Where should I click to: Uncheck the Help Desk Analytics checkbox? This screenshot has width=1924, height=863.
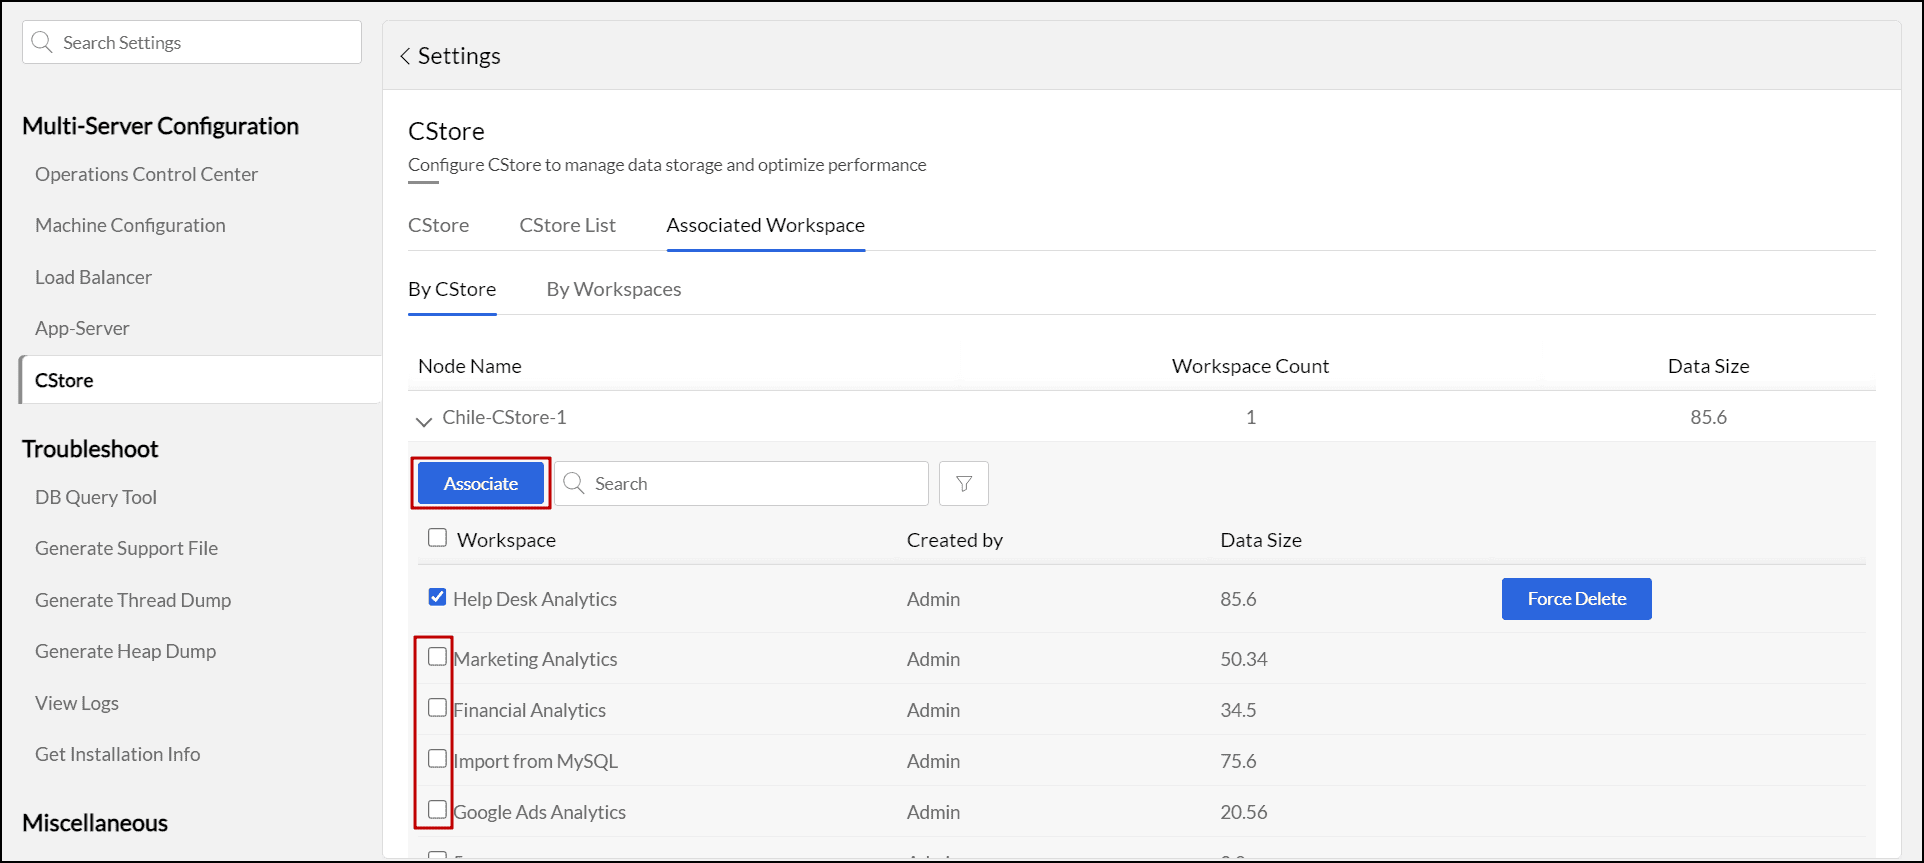click(437, 597)
